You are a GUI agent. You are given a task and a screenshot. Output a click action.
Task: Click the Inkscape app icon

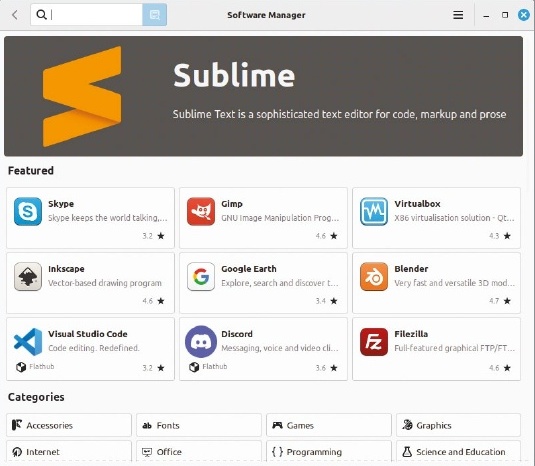coord(28,276)
